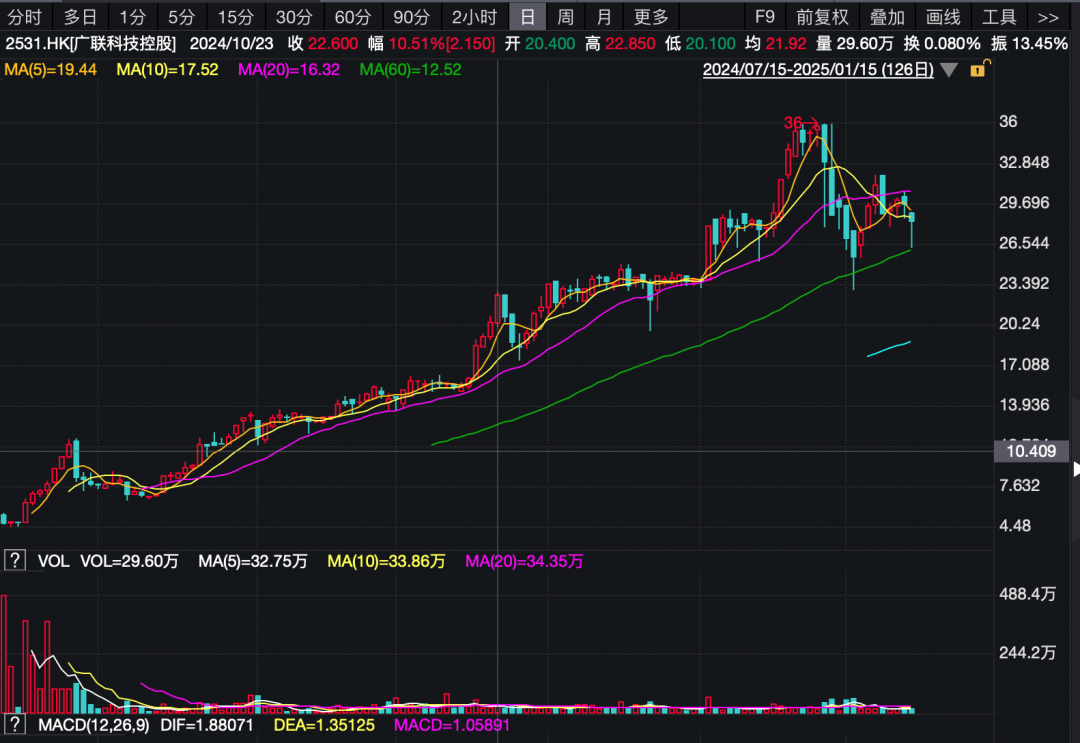Expand the date range dropdown triangle
This screenshot has height=743, width=1080.
coord(949,70)
